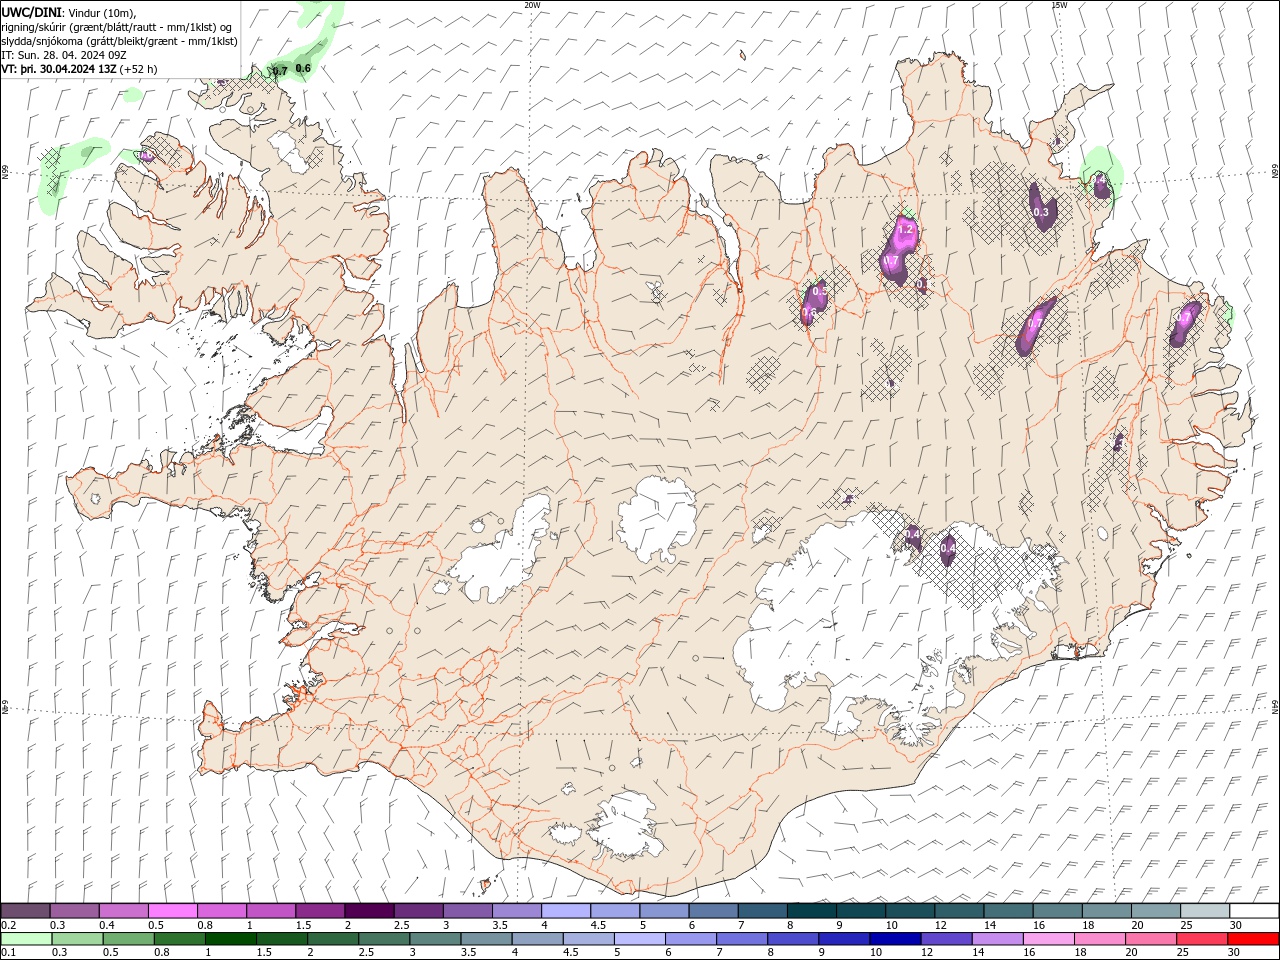Image resolution: width=1280 pixels, height=960 pixels.
Task: Click the '0.3' value on the northeast purple patch
Action: tap(1041, 212)
